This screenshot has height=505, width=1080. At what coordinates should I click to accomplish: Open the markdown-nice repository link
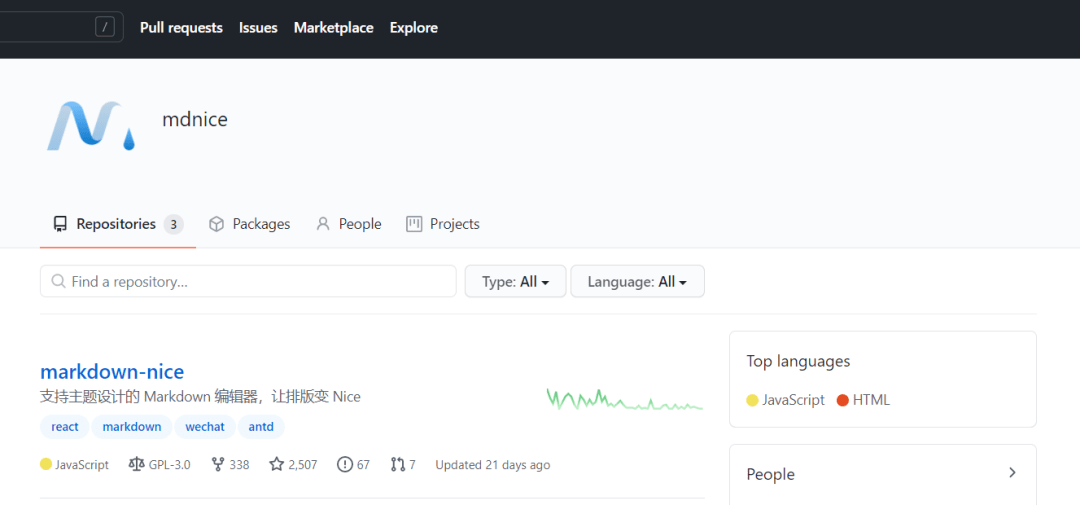(x=112, y=372)
